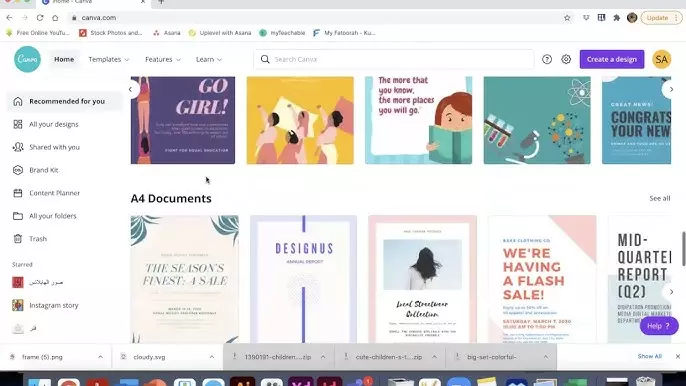686x386 pixels.
Task: Open the Uplevel with Asana bookmark
Action: coord(220,33)
